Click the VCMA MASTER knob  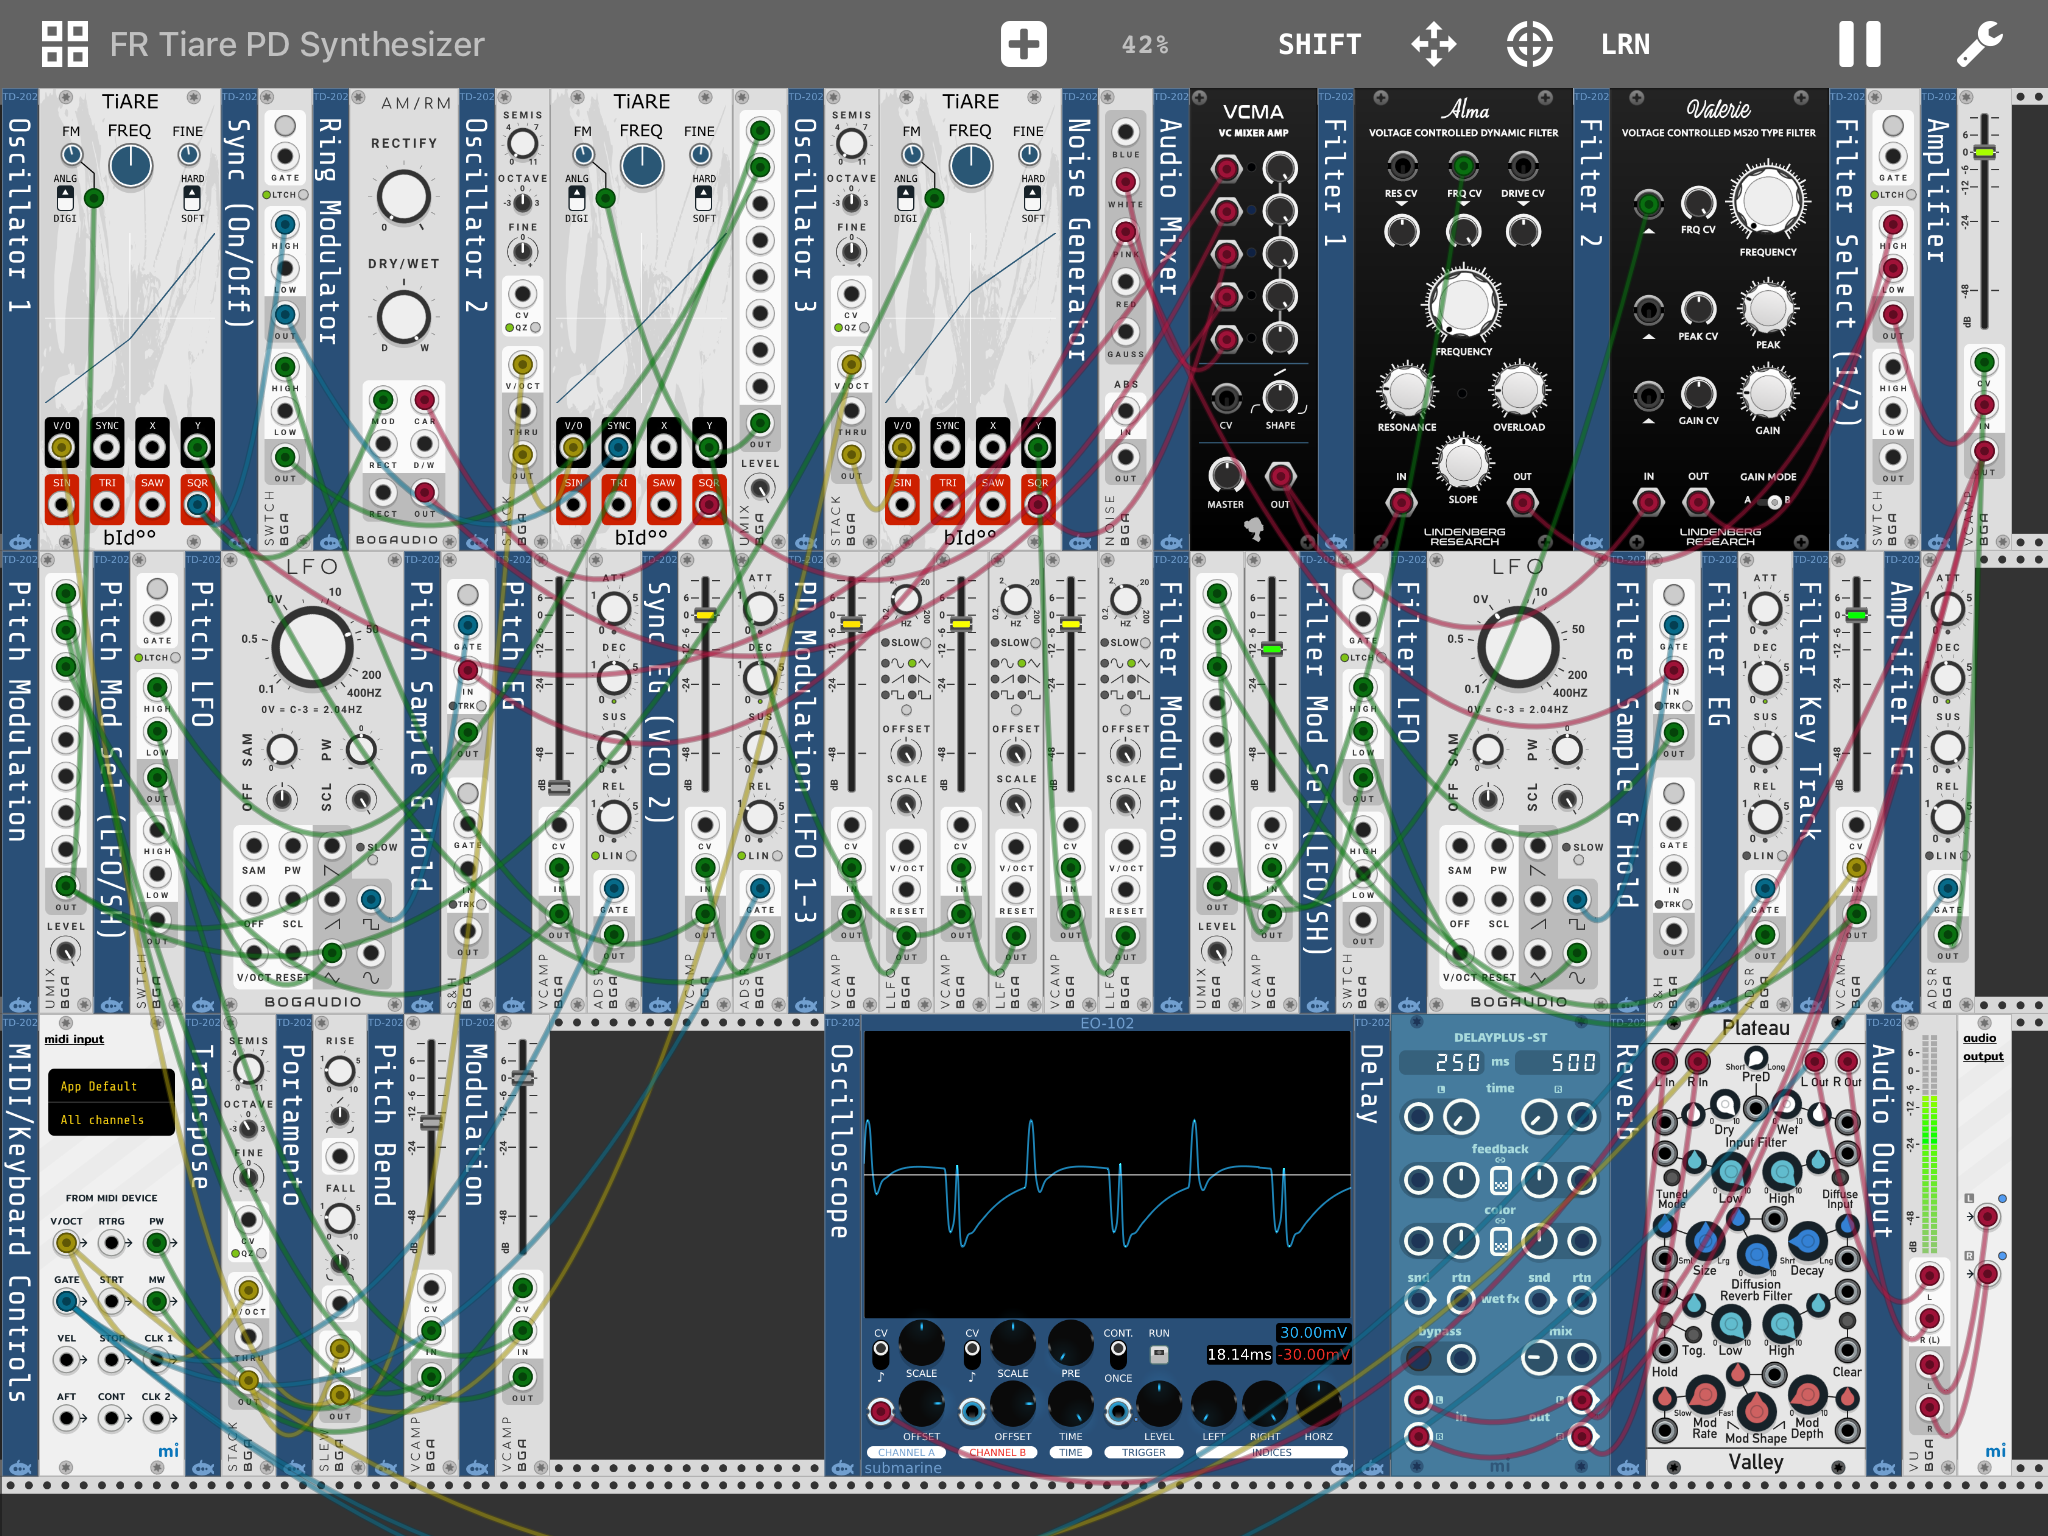(x=1225, y=475)
